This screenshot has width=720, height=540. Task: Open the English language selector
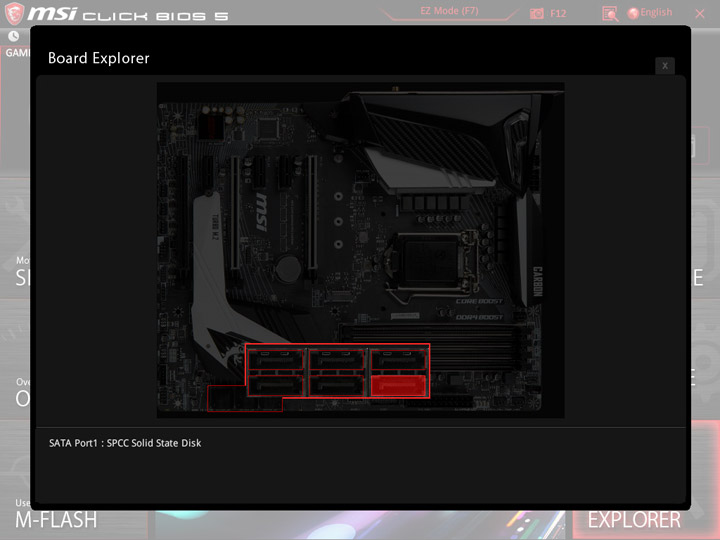tap(650, 13)
